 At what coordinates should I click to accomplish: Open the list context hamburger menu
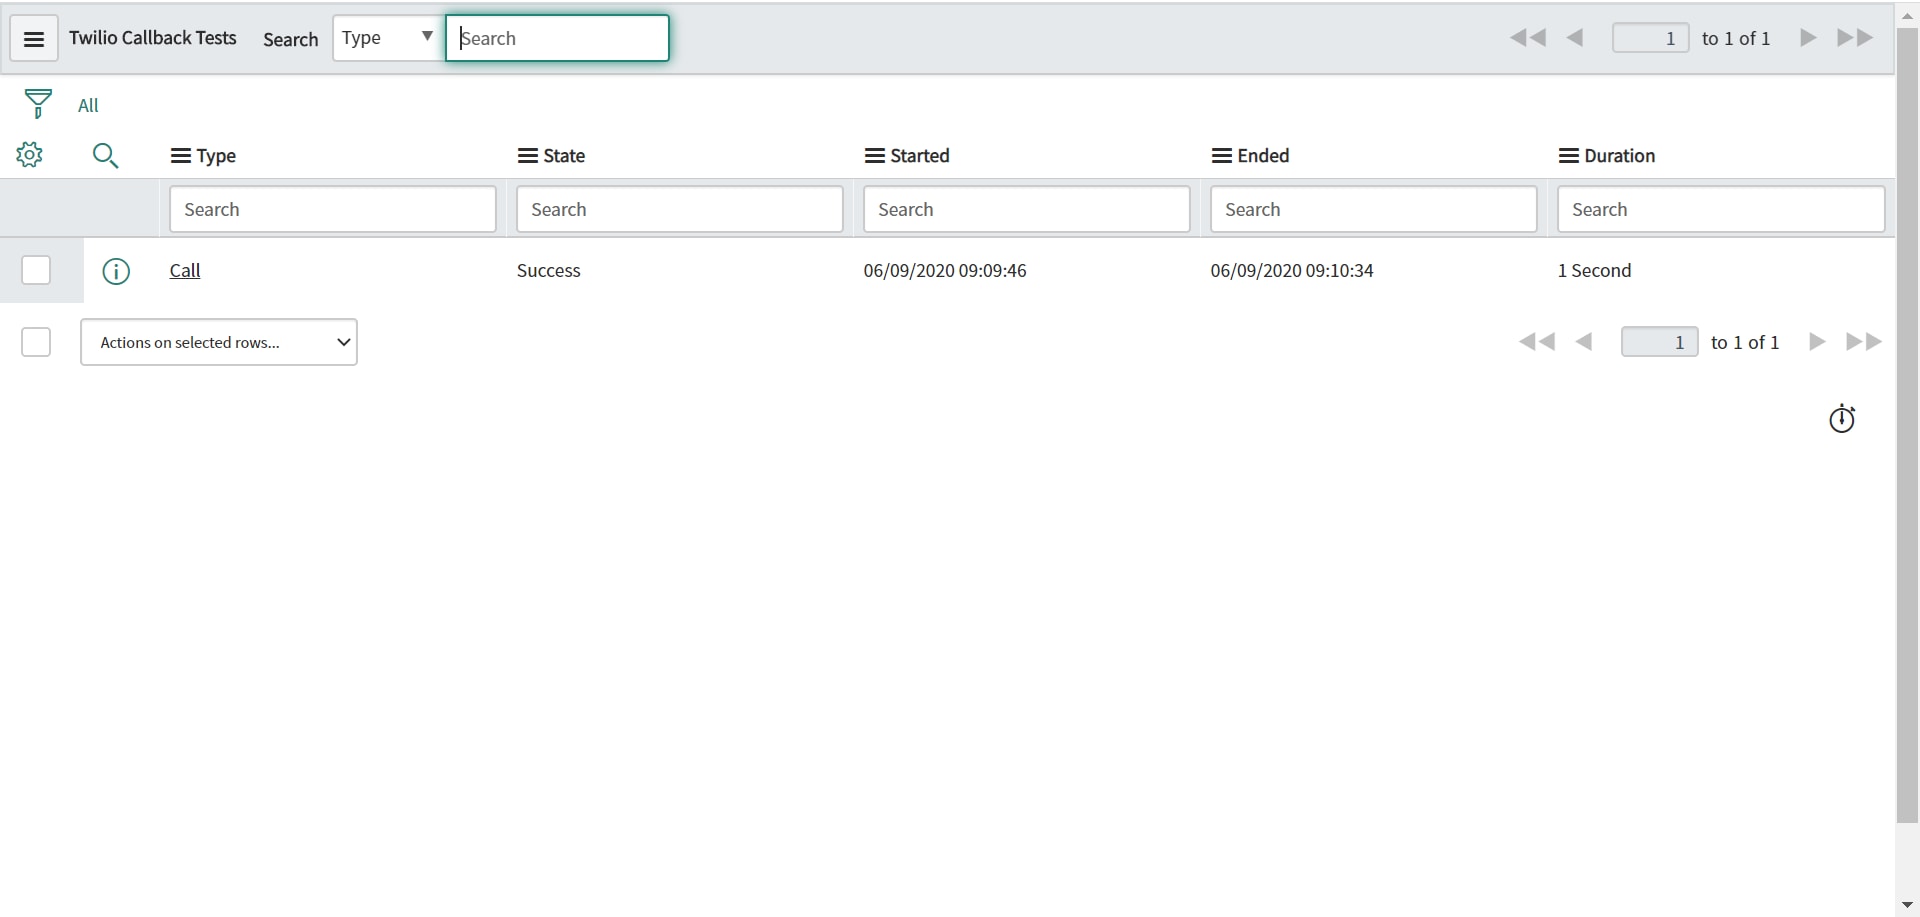pos(33,39)
